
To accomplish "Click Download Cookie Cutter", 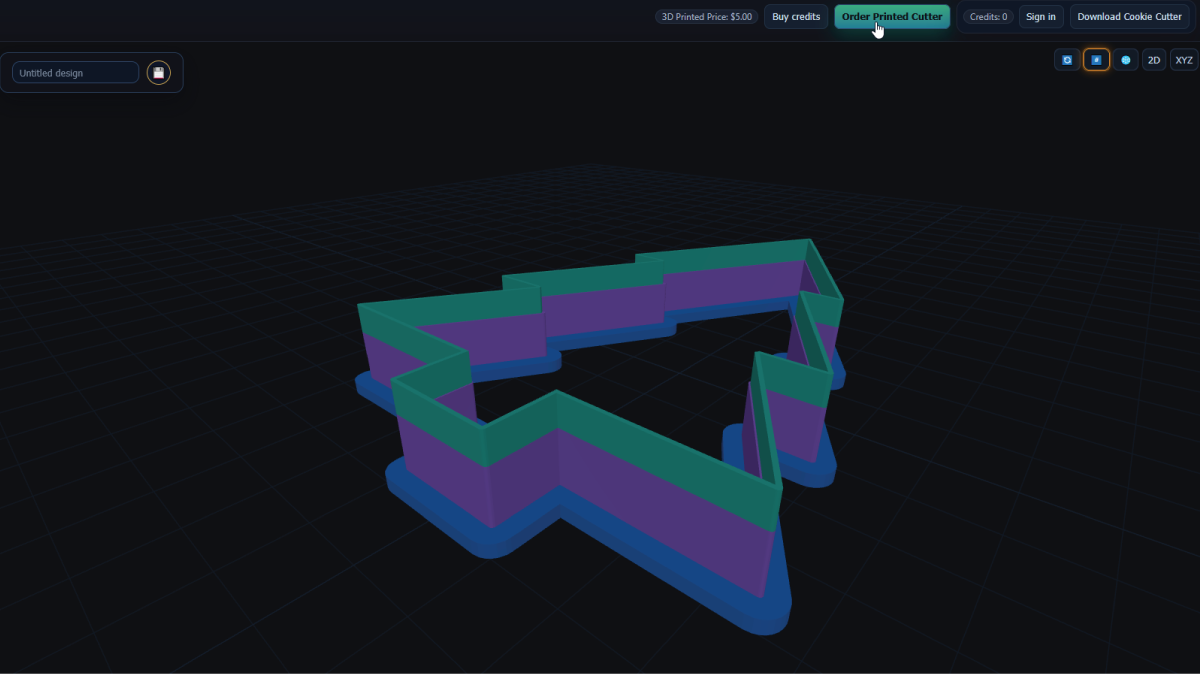I will [x=1129, y=16].
